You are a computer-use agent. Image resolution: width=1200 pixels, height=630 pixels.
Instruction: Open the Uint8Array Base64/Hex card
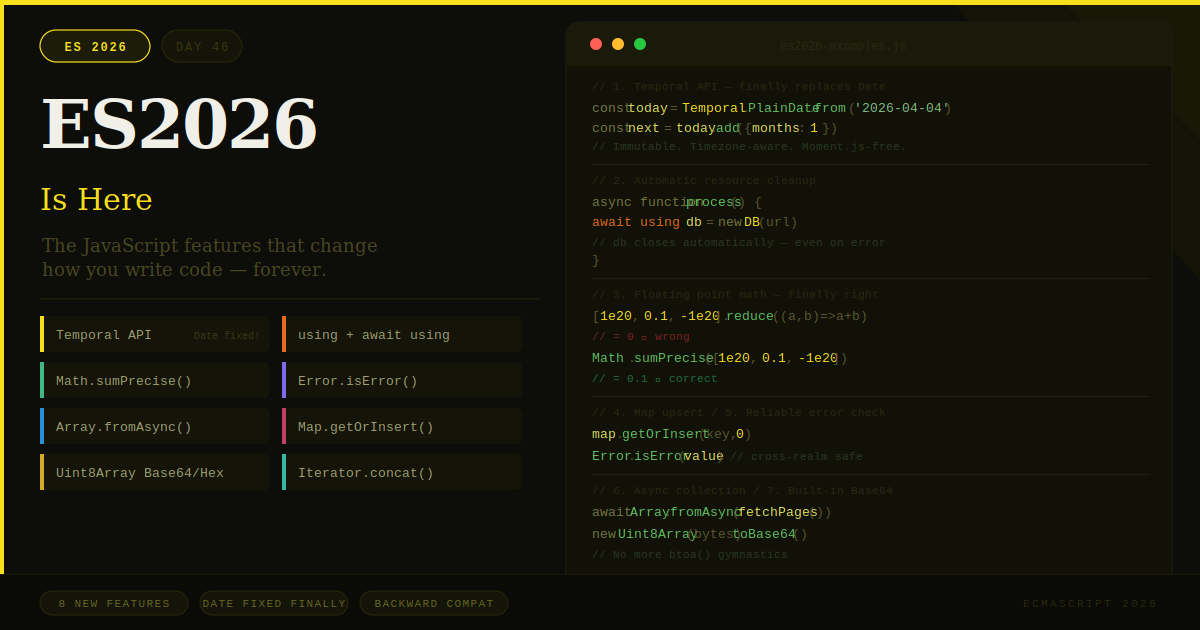[154, 472]
